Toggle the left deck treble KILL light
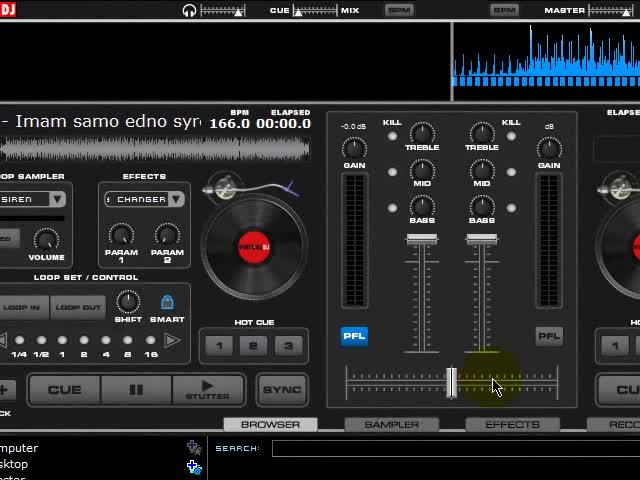The height and width of the screenshot is (480, 640). pos(392,136)
